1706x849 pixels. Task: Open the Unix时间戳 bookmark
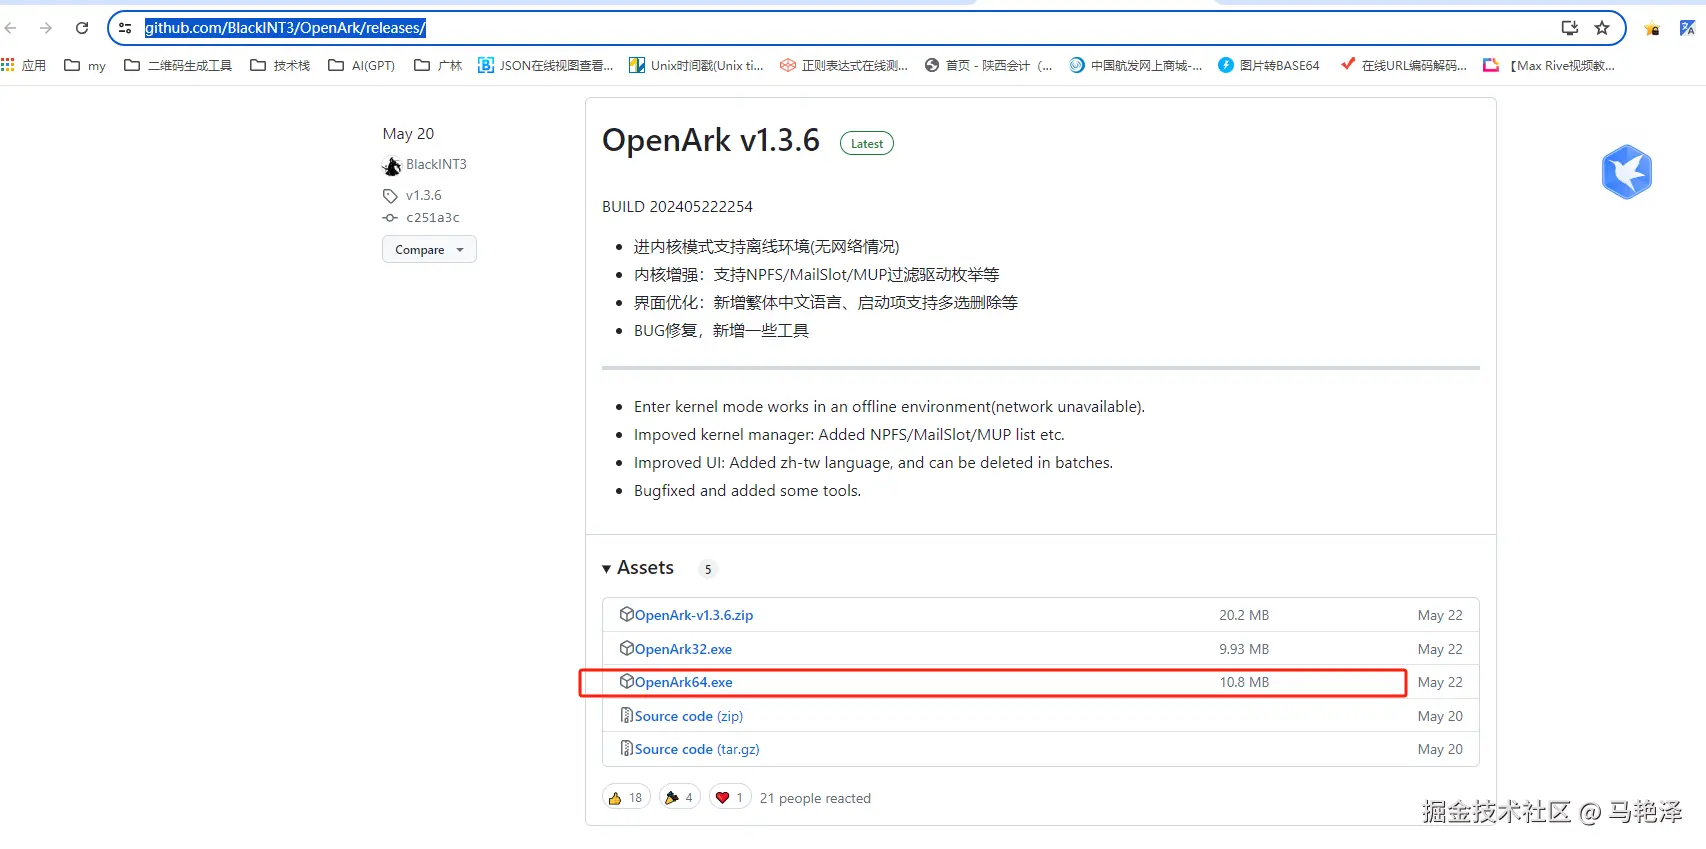[x=696, y=65]
